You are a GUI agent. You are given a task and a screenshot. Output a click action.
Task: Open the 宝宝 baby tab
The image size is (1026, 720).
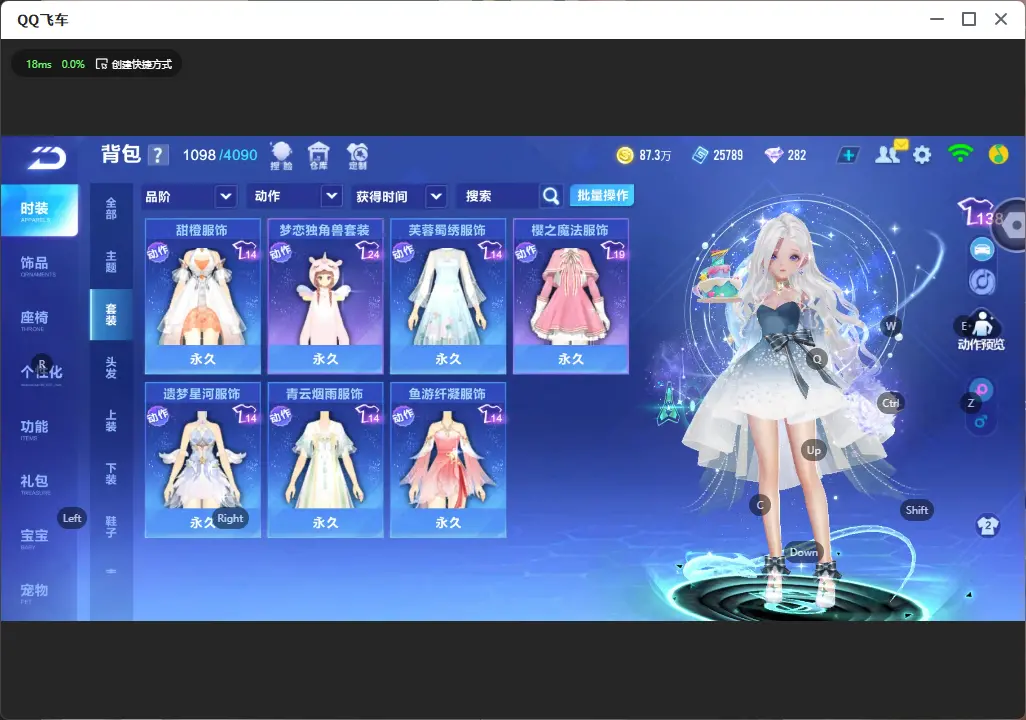pyautogui.click(x=39, y=537)
